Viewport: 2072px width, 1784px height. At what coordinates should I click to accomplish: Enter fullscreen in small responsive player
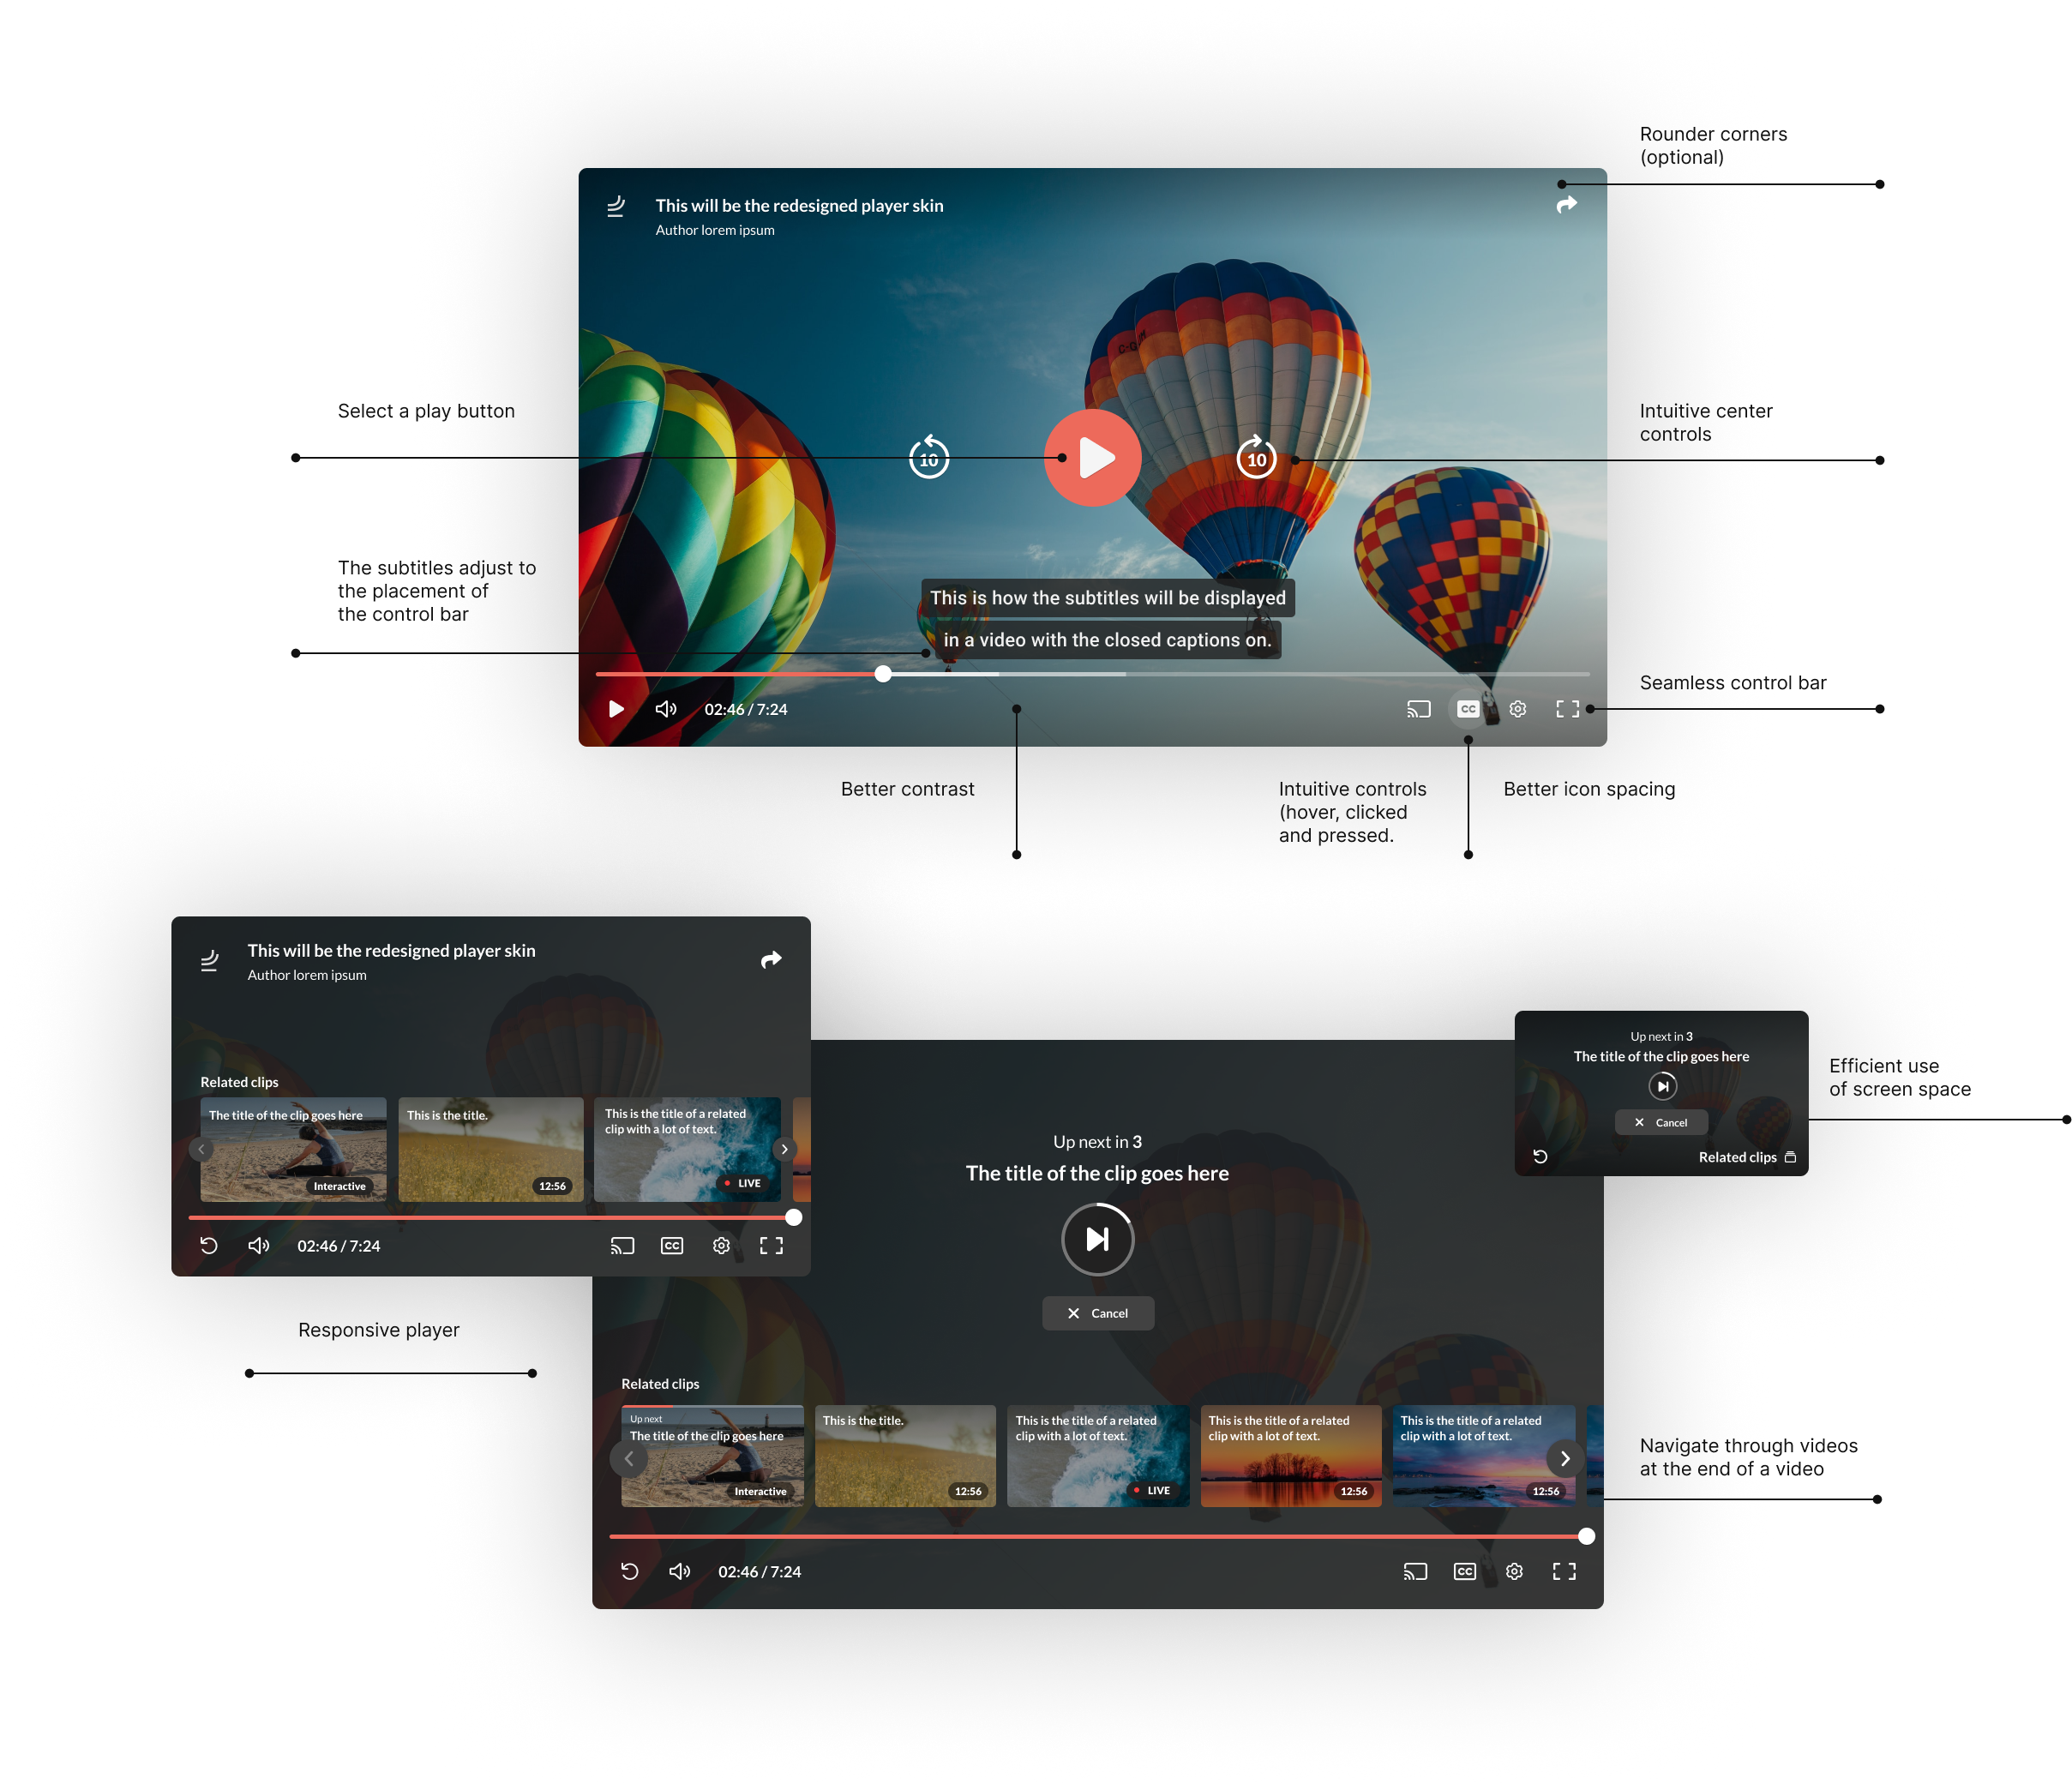(771, 1246)
